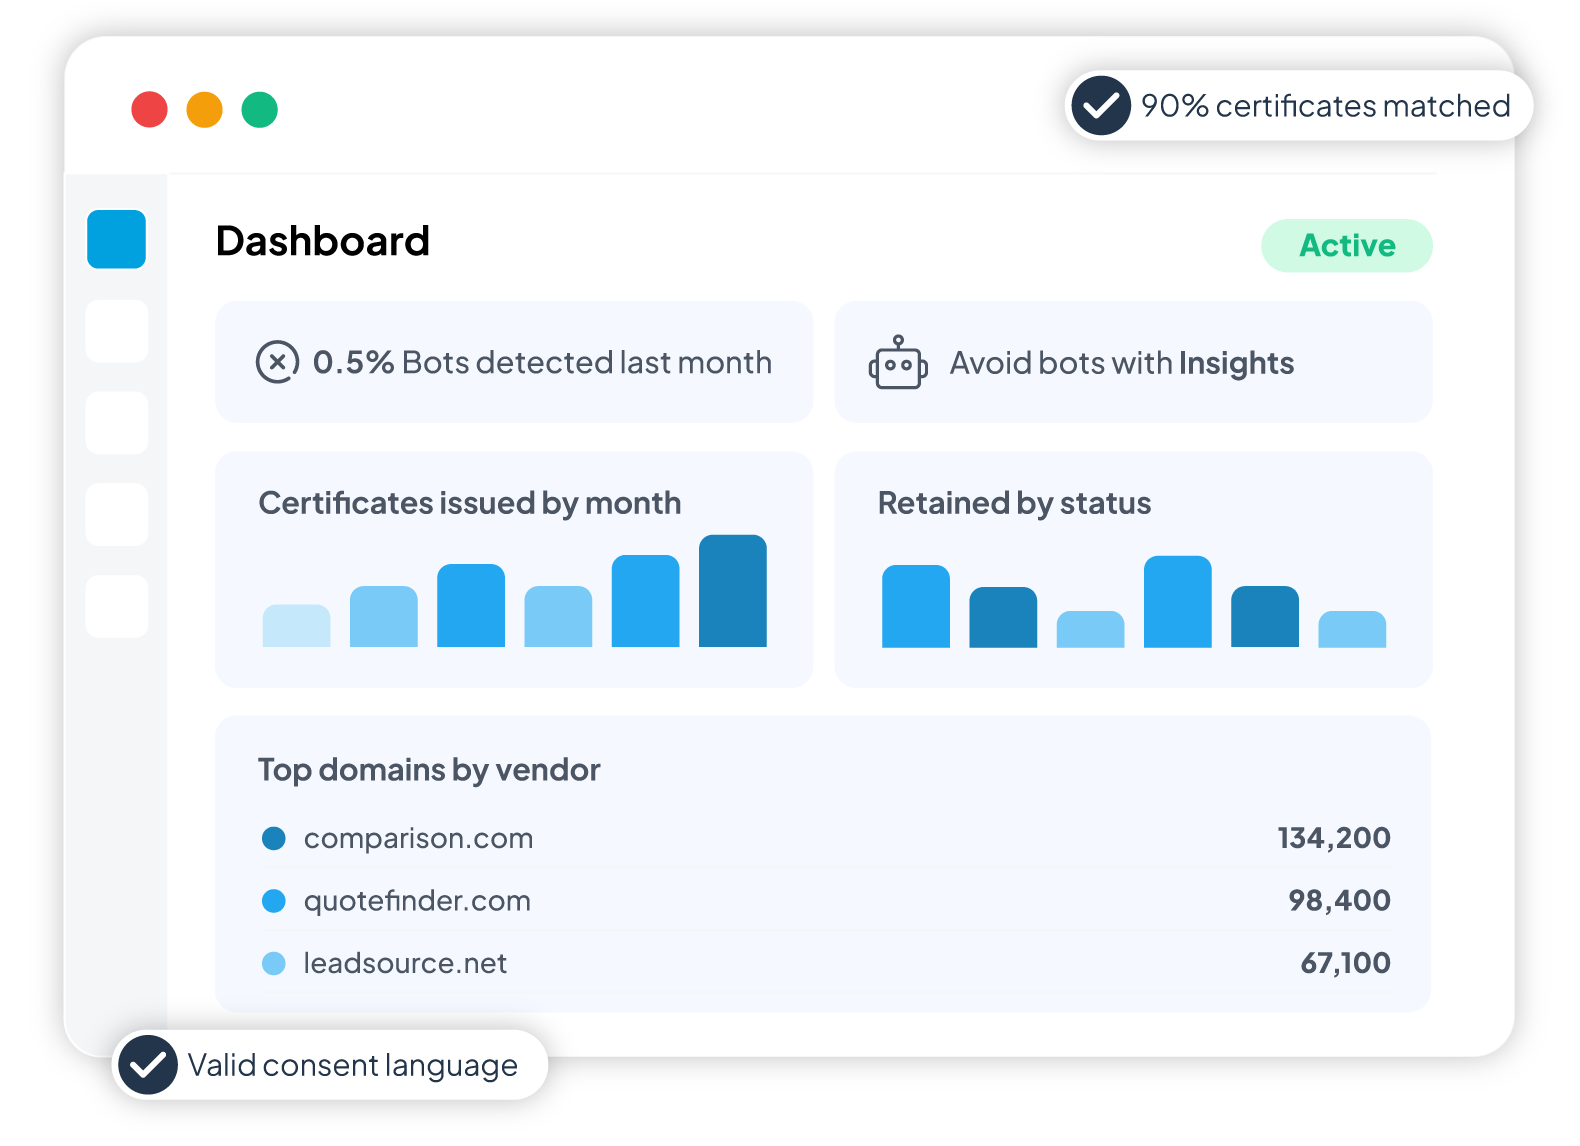The image size is (1580, 1146).
Task: Click checkmark icon on Valid consent badge
Action: [x=148, y=1065]
